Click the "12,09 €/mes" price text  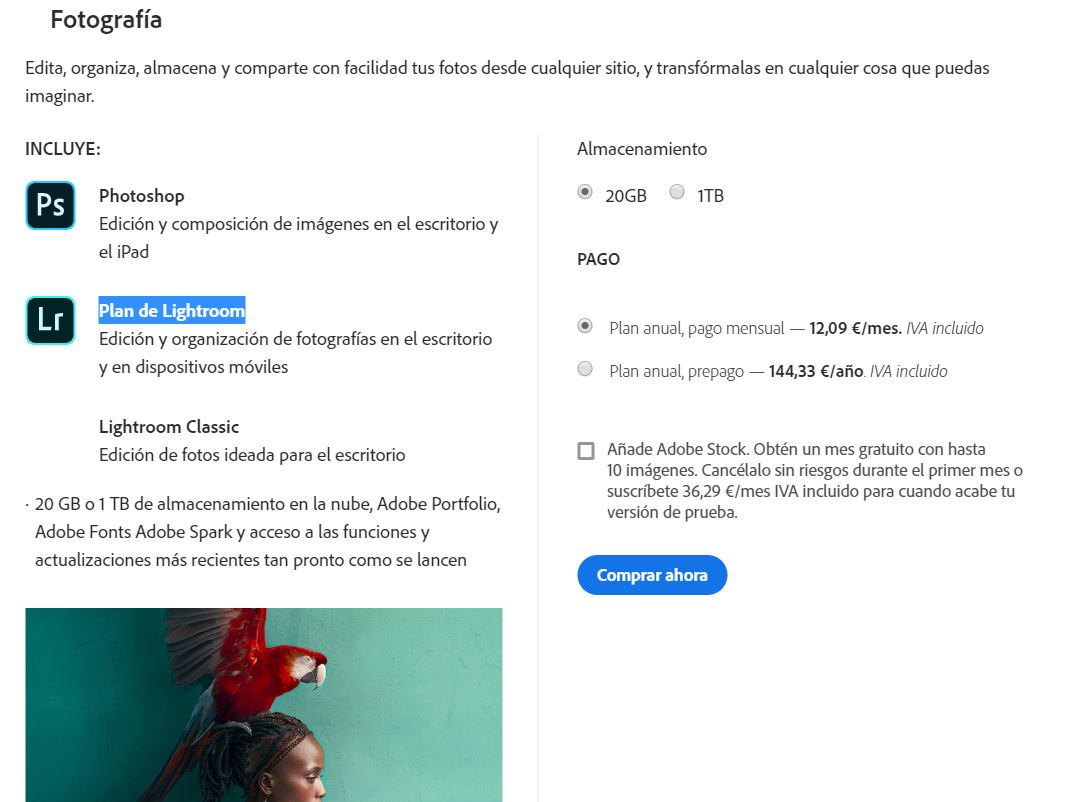coord(855,328)
